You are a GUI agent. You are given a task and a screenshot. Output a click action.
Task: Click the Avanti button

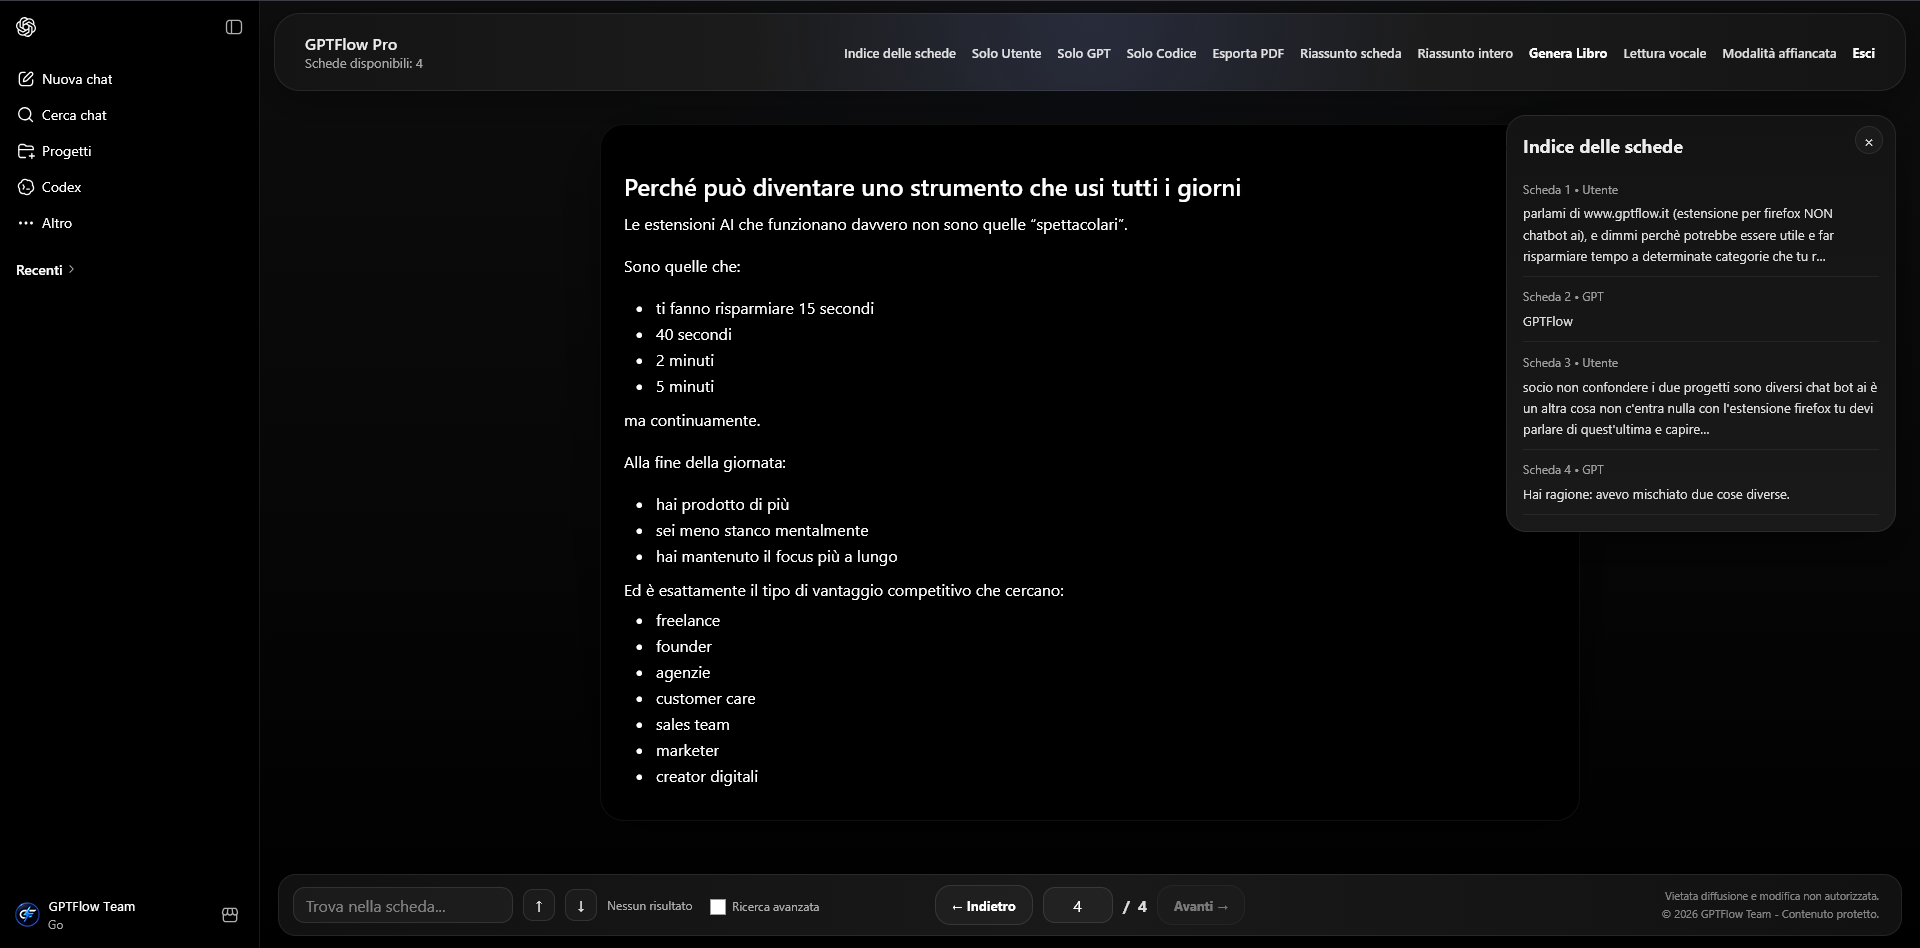pyautogui.click(x=1200, y=905)
